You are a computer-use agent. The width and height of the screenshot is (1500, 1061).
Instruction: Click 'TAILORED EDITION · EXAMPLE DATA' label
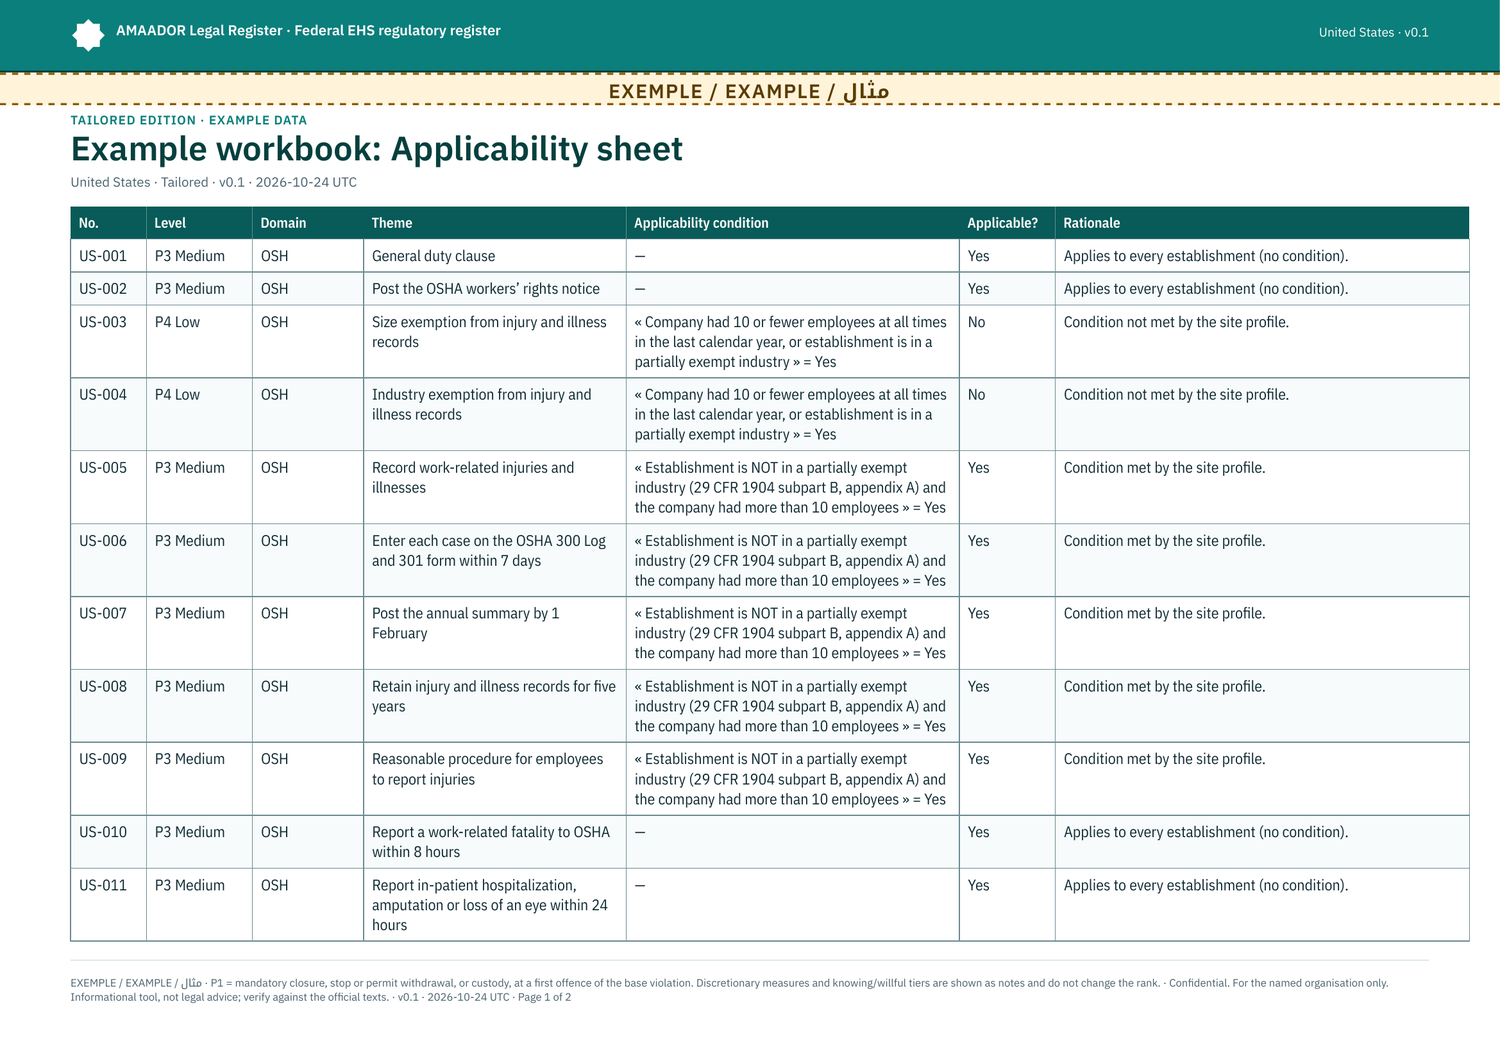pyautogui.click(x=189, y=120)
